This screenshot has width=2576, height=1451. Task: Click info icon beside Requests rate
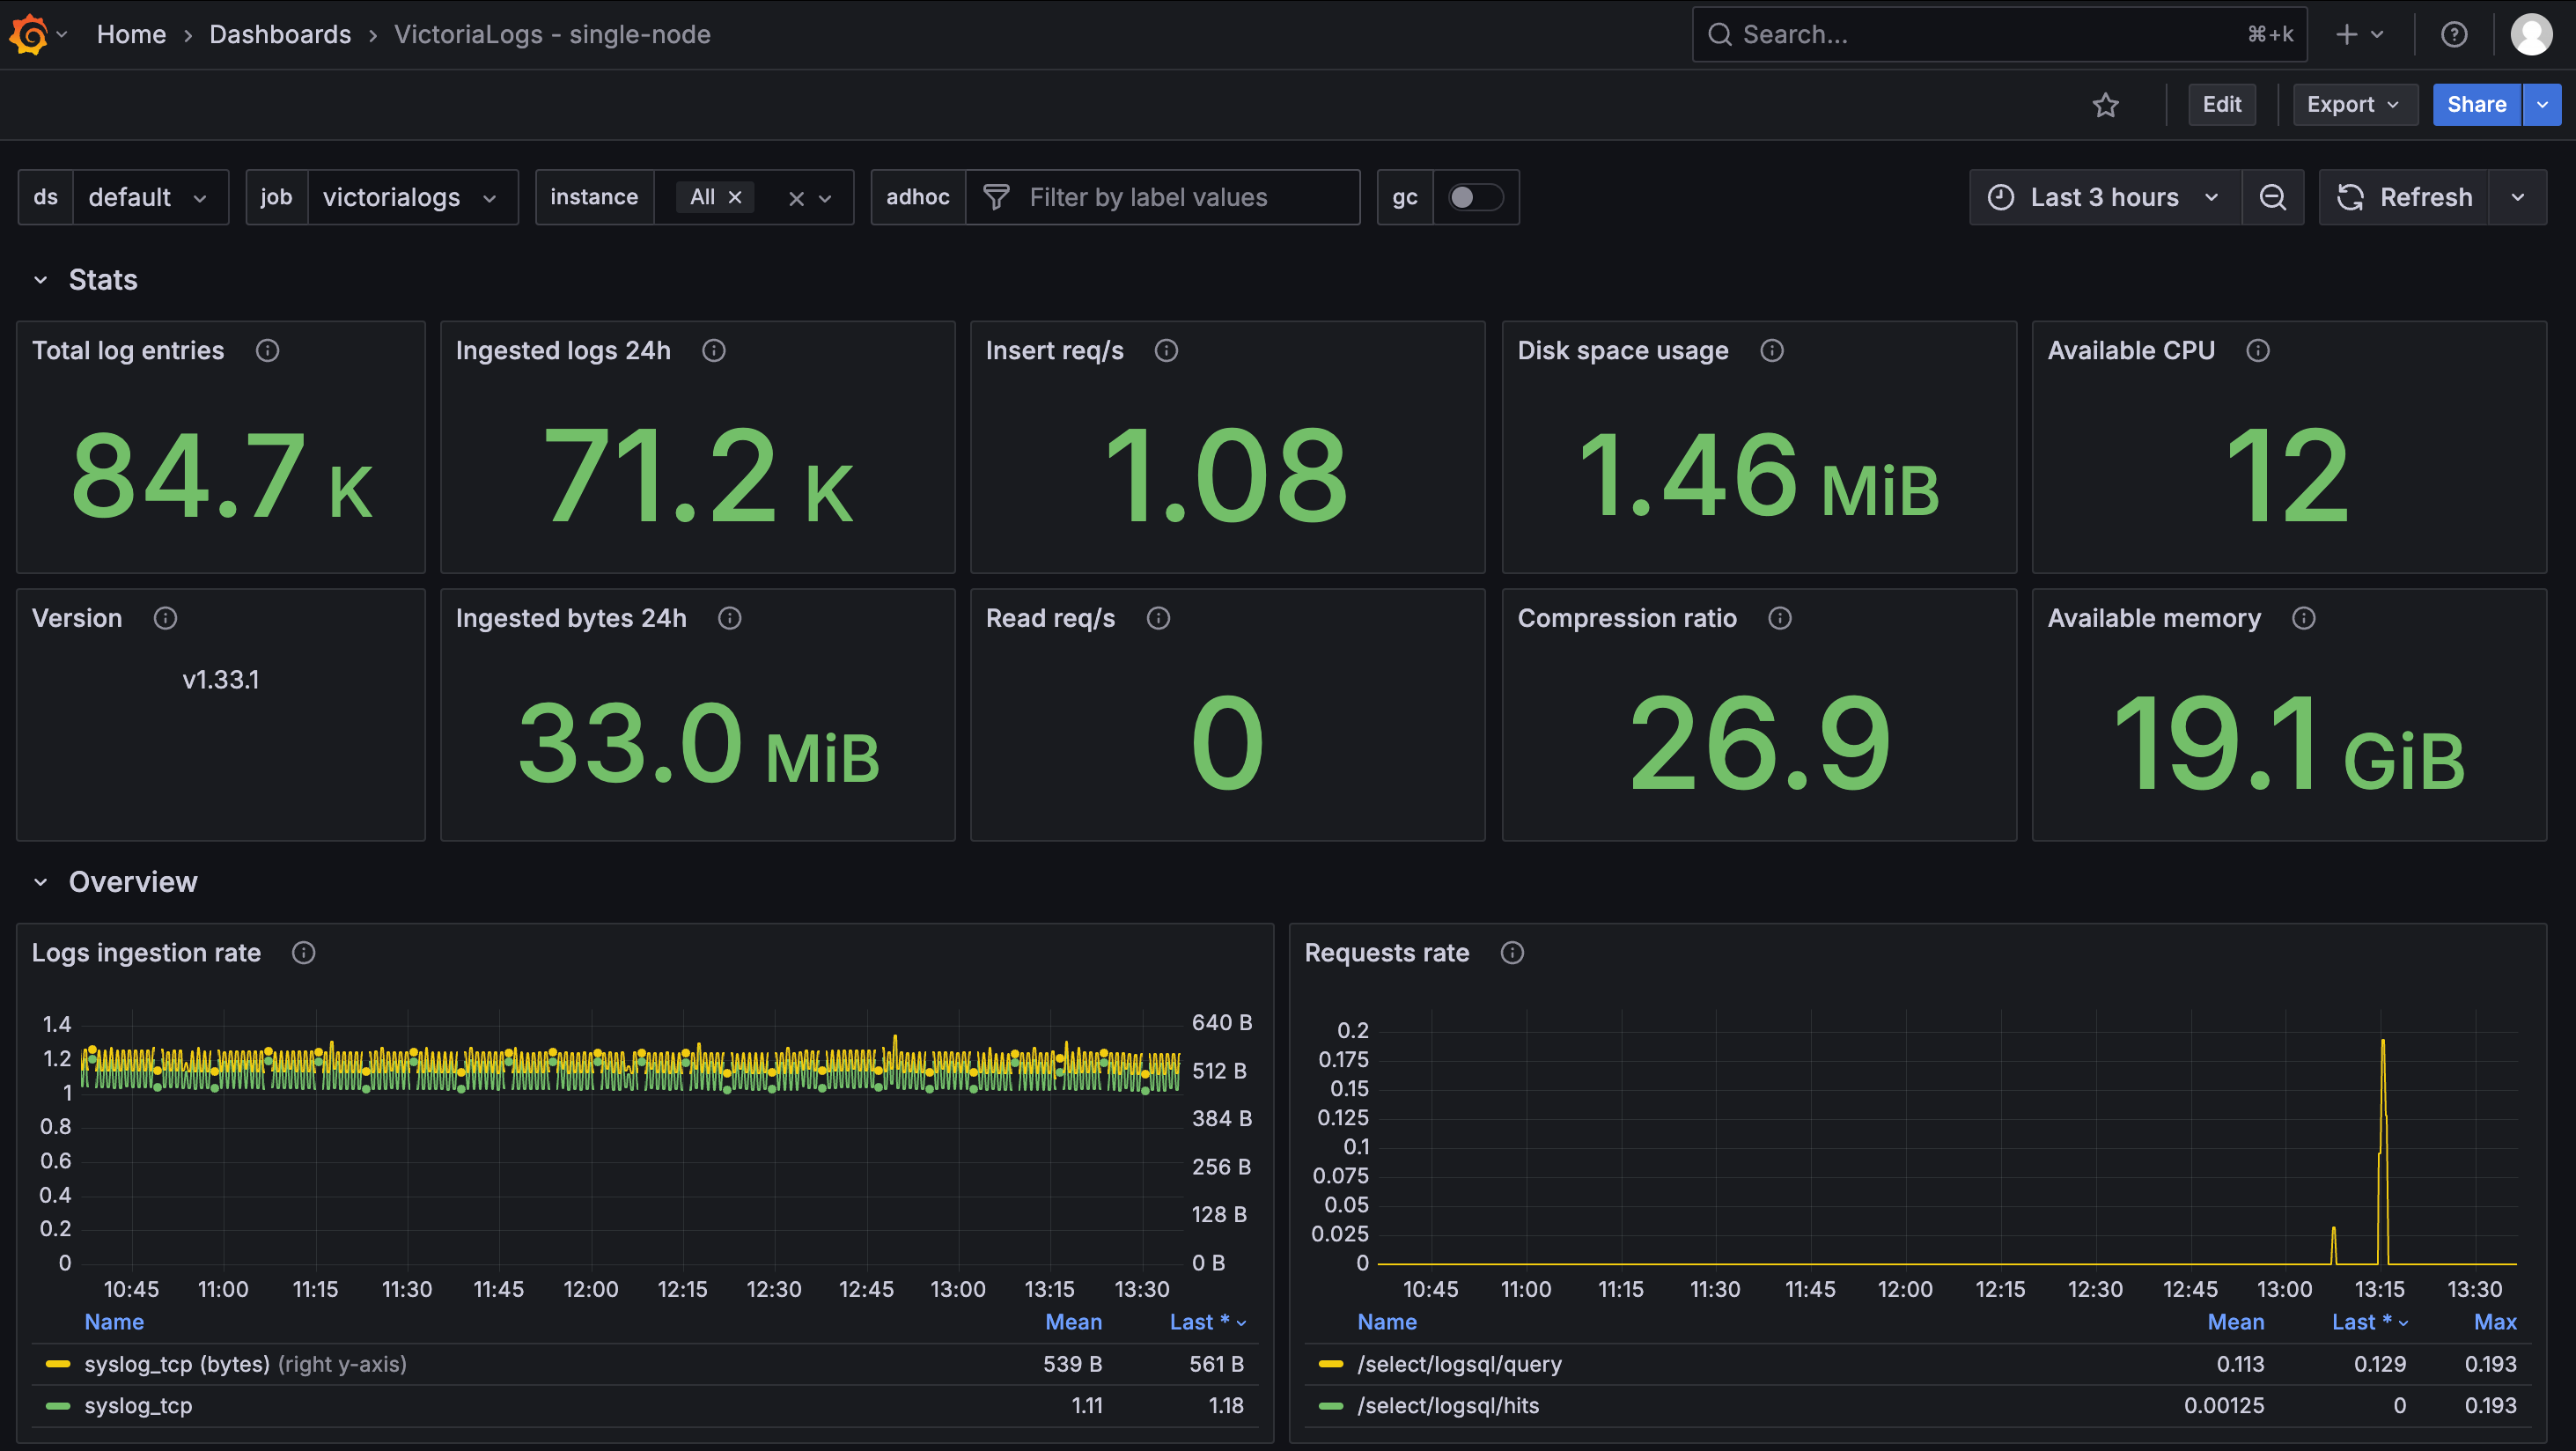[x=1512, y=953]
